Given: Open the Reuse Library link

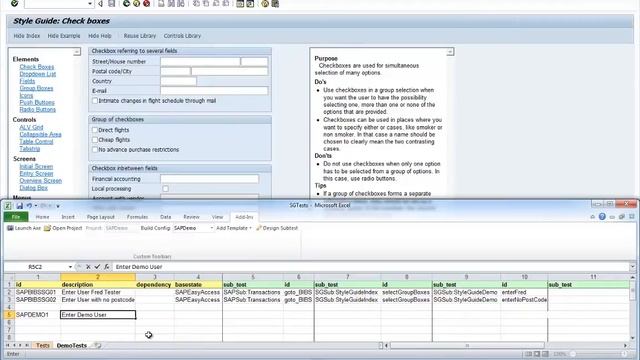Looking at the screenshot, I should click(140, 36).
